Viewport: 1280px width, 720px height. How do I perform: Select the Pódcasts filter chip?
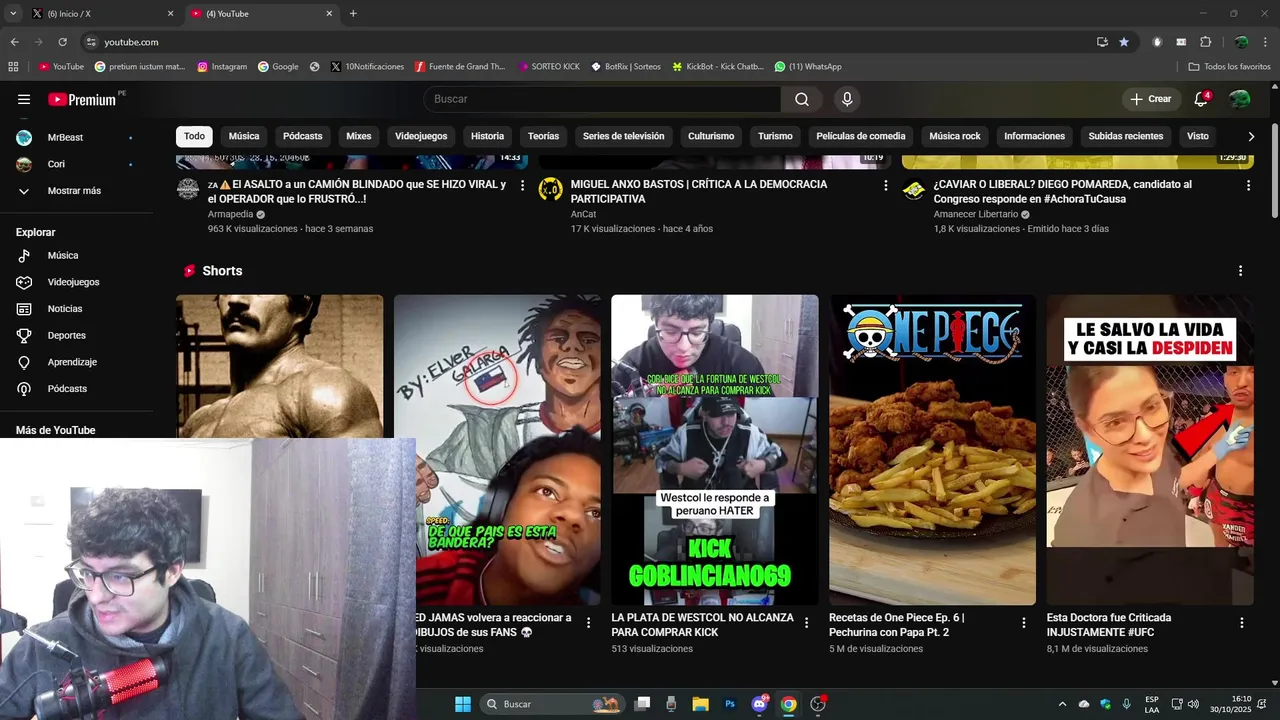click(303, 136)
